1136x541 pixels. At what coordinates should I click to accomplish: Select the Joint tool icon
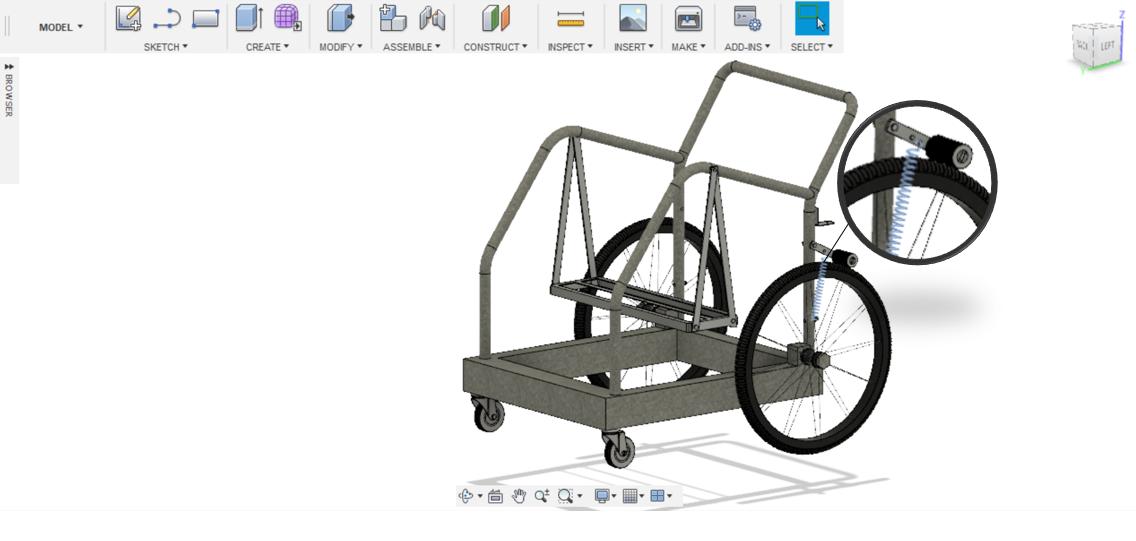pyautogui.click(x=432, y=18)
